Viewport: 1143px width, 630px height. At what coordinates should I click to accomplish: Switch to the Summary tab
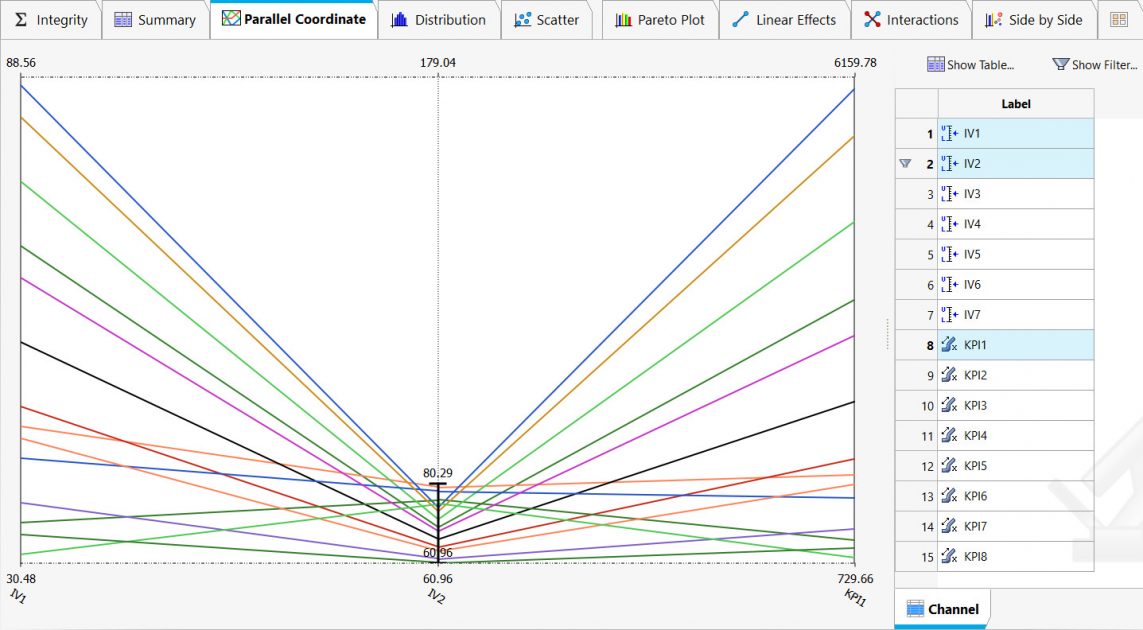tap(155, 20)
